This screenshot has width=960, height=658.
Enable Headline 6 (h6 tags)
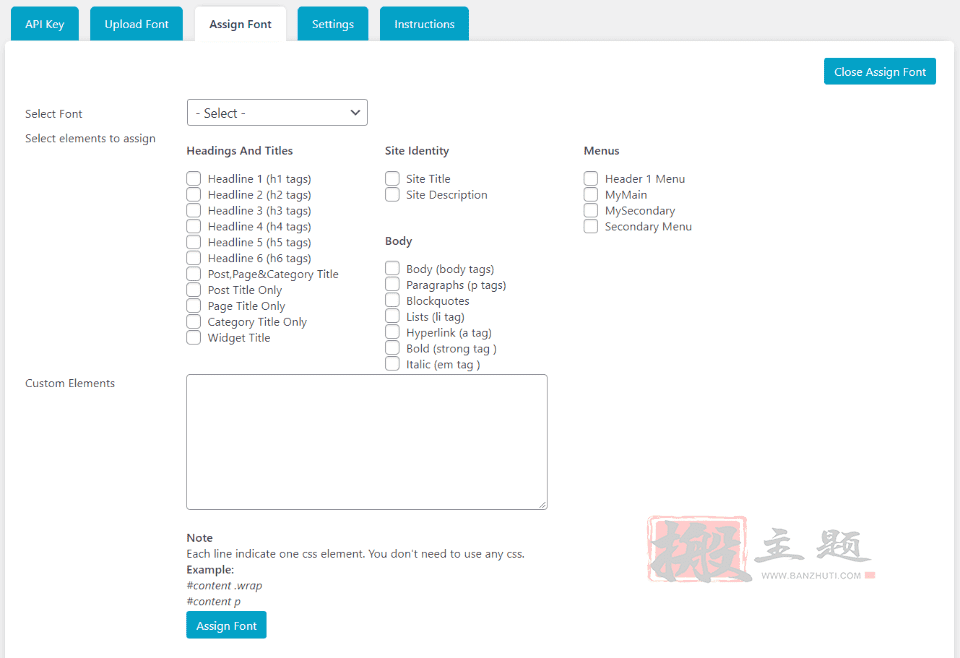193,258
